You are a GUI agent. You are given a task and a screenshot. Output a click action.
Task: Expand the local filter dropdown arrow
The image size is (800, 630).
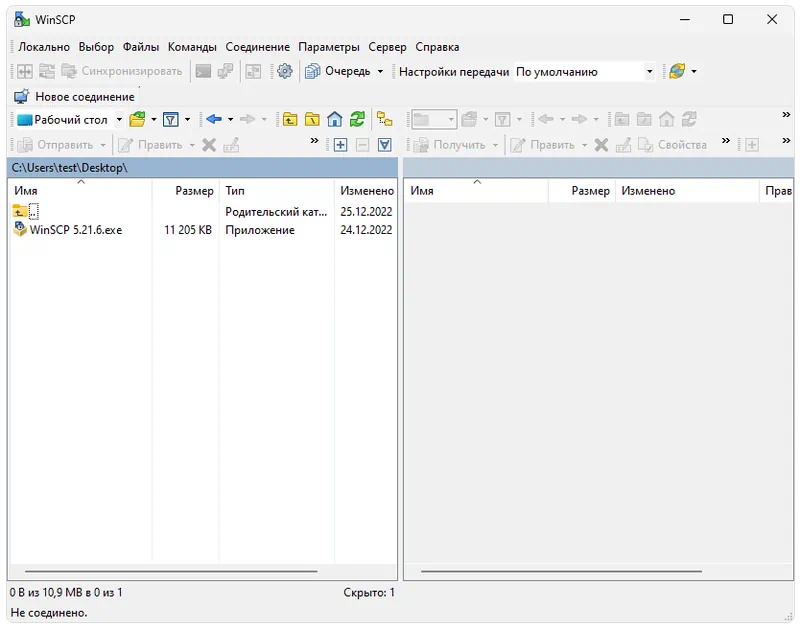(x=187, y=120)
